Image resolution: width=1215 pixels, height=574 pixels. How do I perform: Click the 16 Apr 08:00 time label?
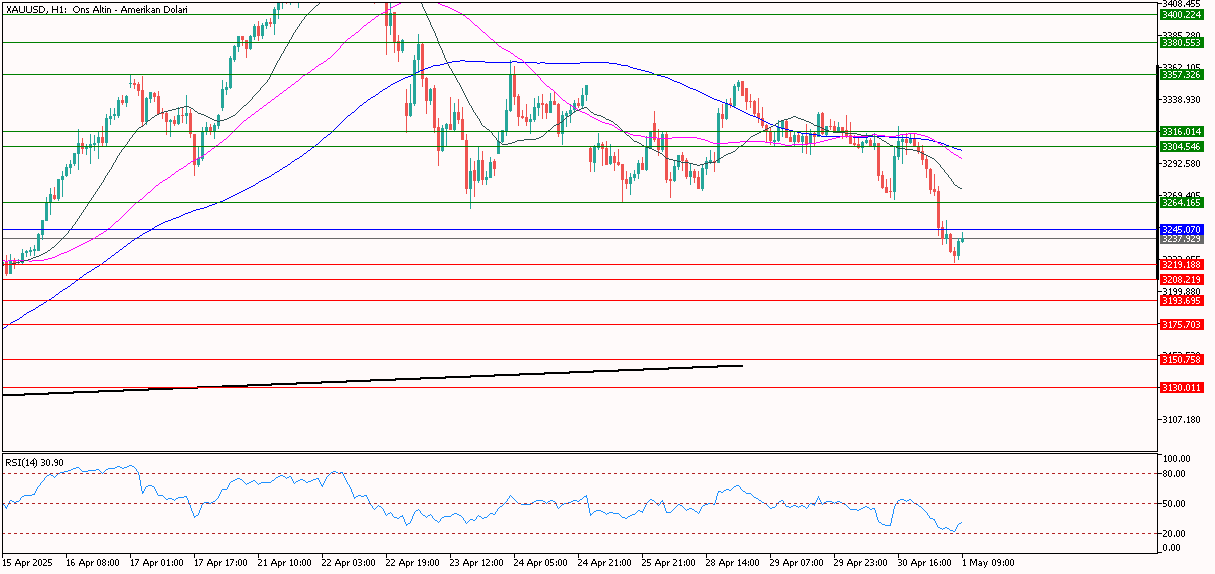click(93, 563)
